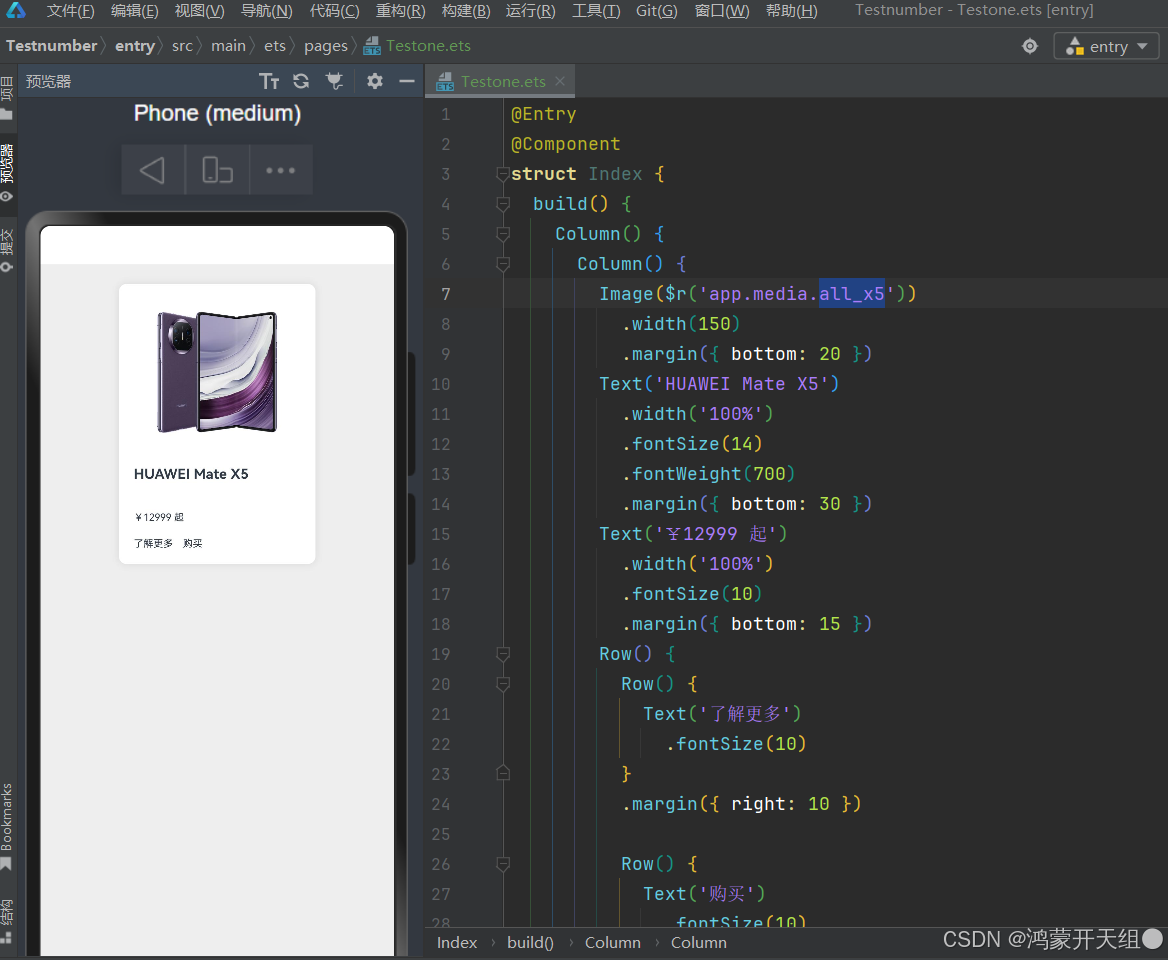Switch to the Testone.ets editor tab

click(x=502, y=82)
